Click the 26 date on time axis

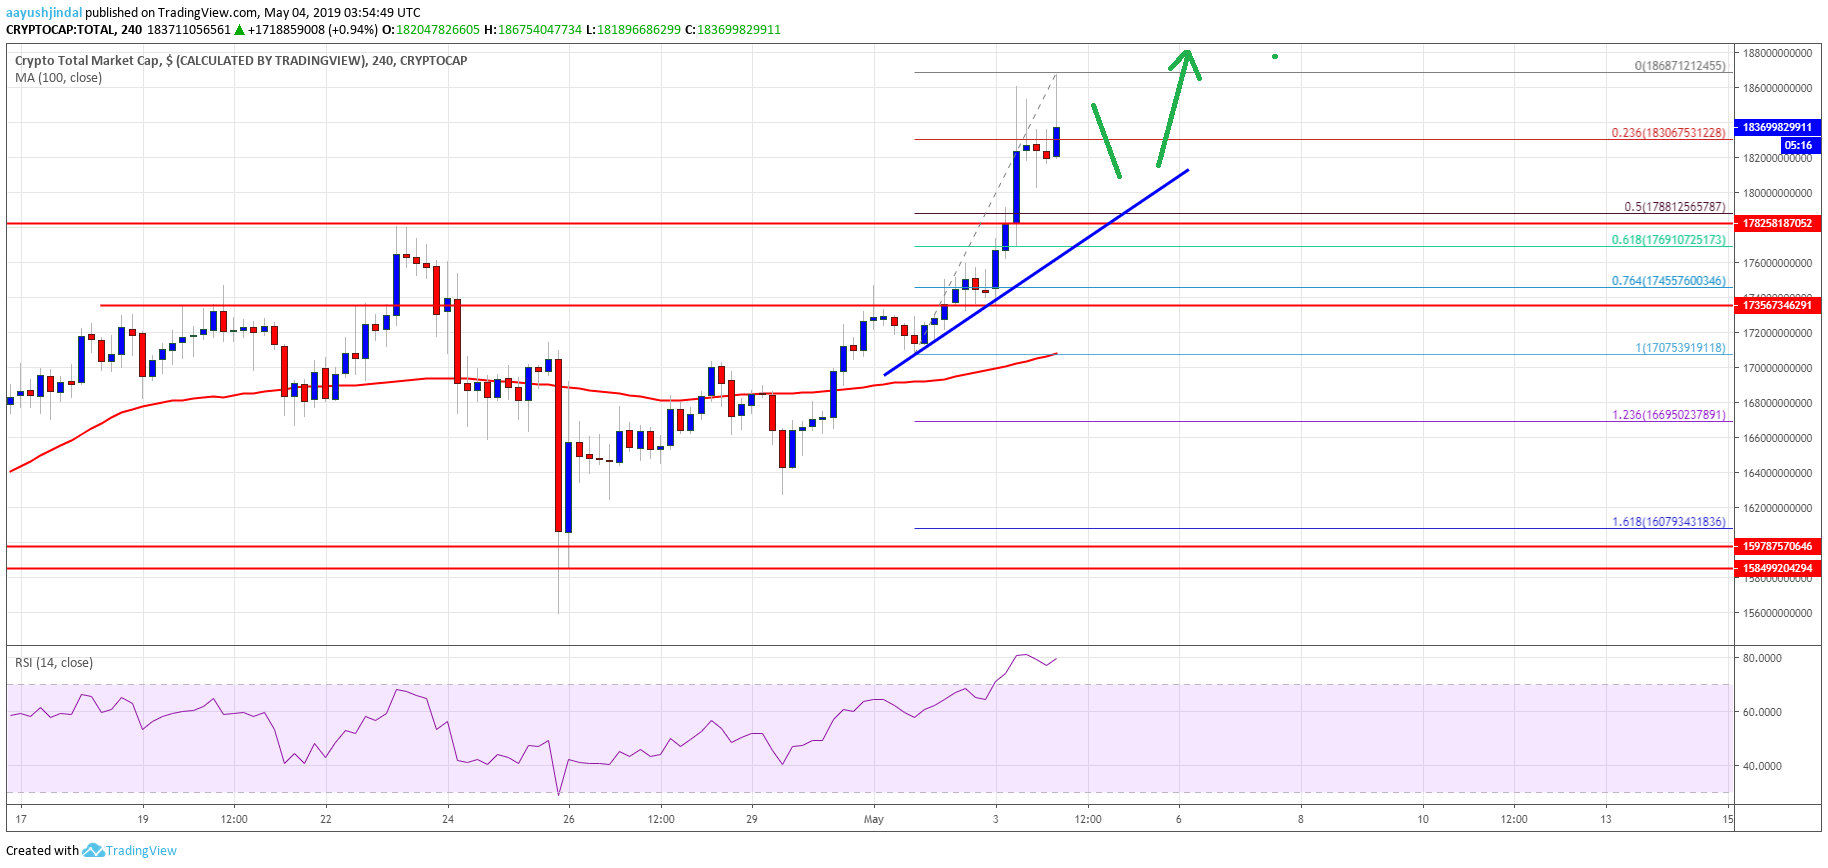(x=569, y=819)
